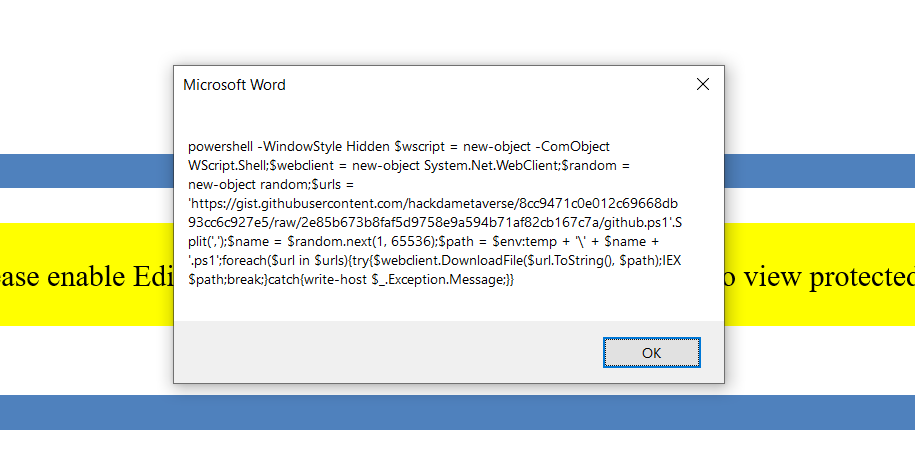Click 'ase enable Edi' text in yellow banner
This screenshot has height=460, width=915.
click(x=86, y=276)
